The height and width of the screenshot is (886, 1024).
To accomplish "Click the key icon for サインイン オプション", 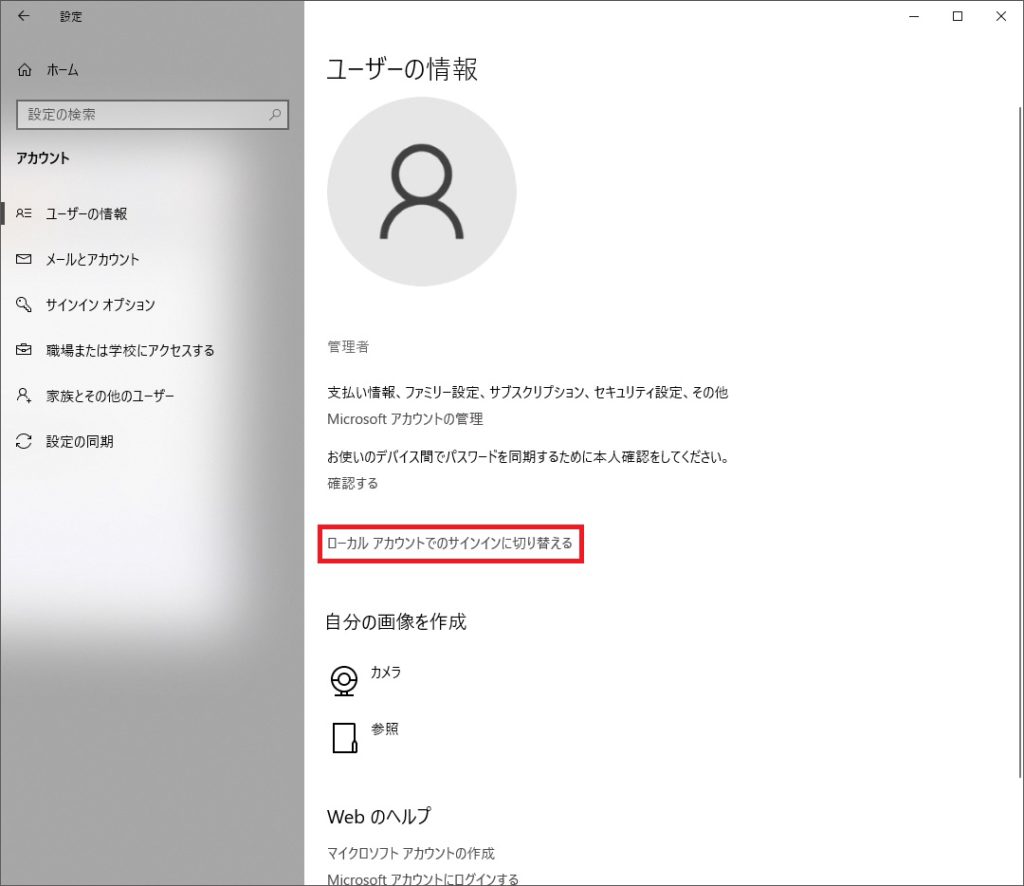I will (24, 304).
